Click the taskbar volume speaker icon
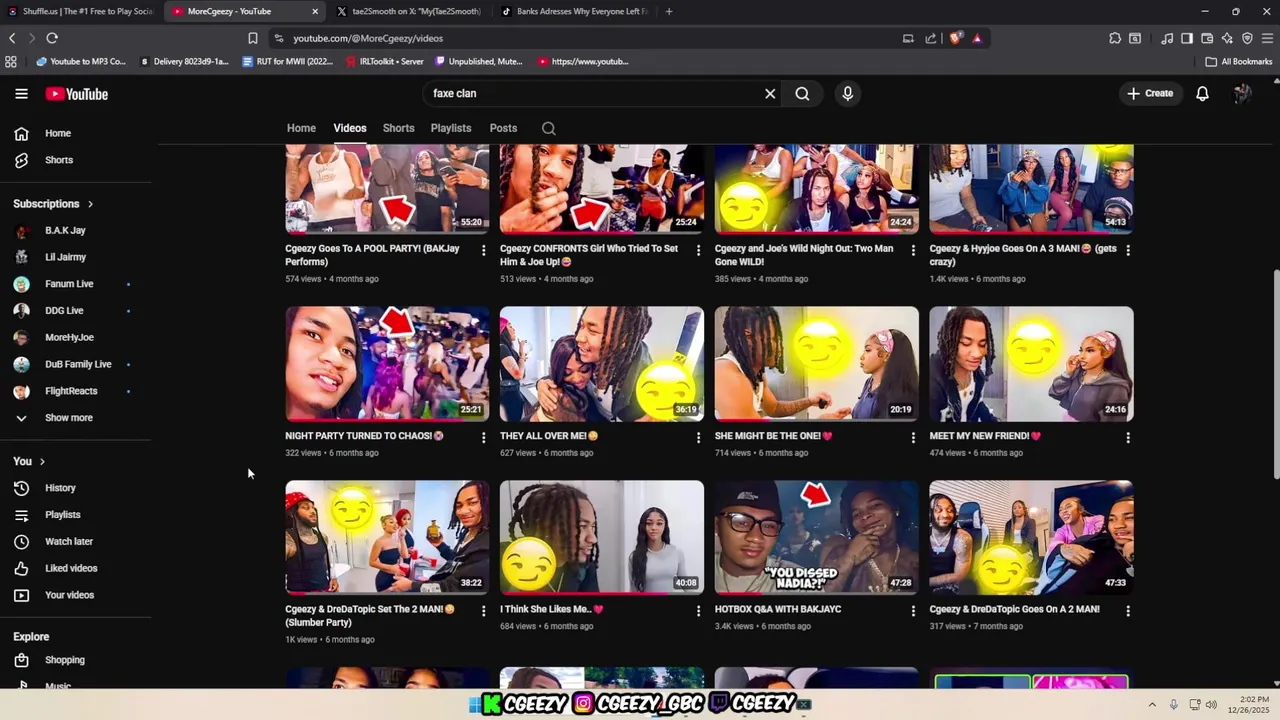The width and height of the screenshot is (1280, 720). (x=1211, y=704)
